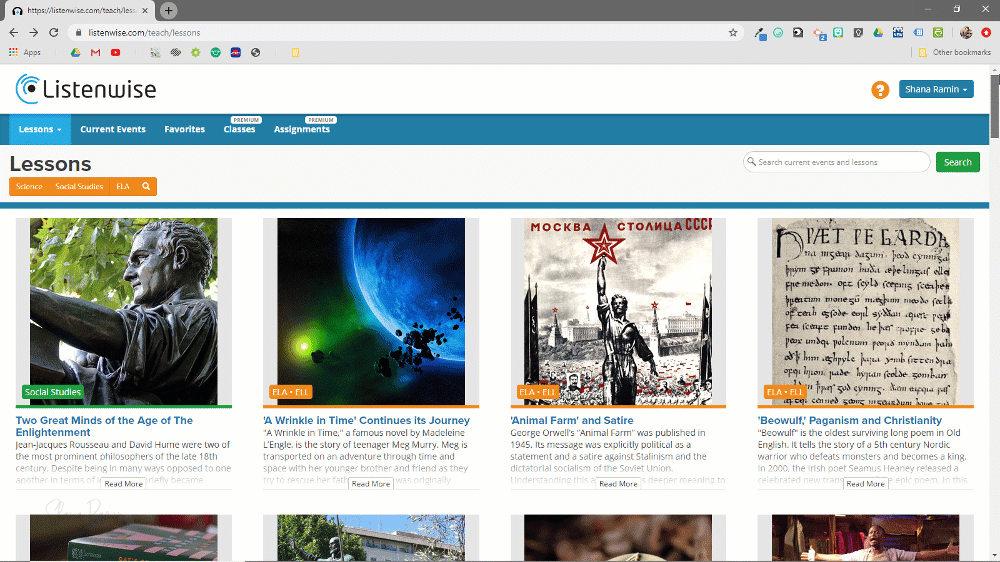Open the Gmail bookmark icon
Screen dimensions: 1000x562
pyautogui.click(x=96, y=52)
